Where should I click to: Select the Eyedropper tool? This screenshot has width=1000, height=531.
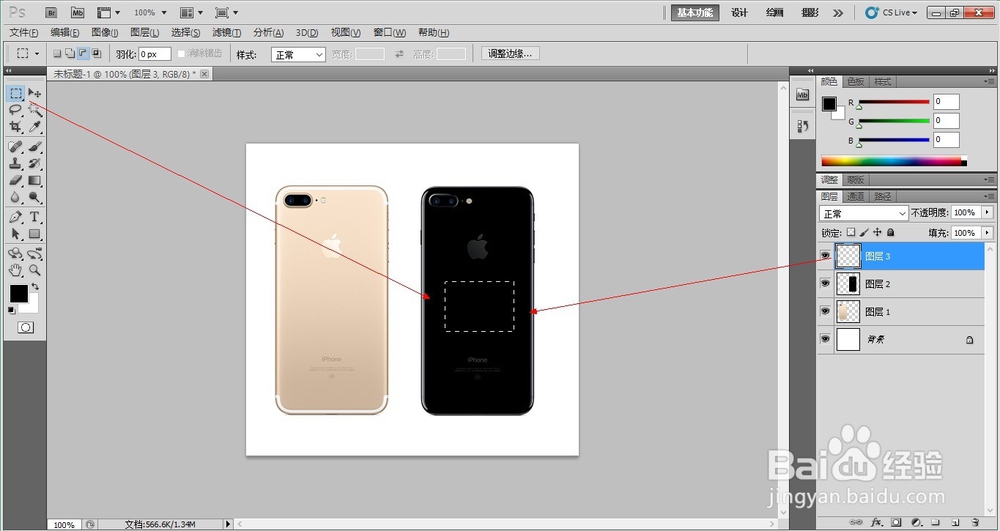[34, 126]
